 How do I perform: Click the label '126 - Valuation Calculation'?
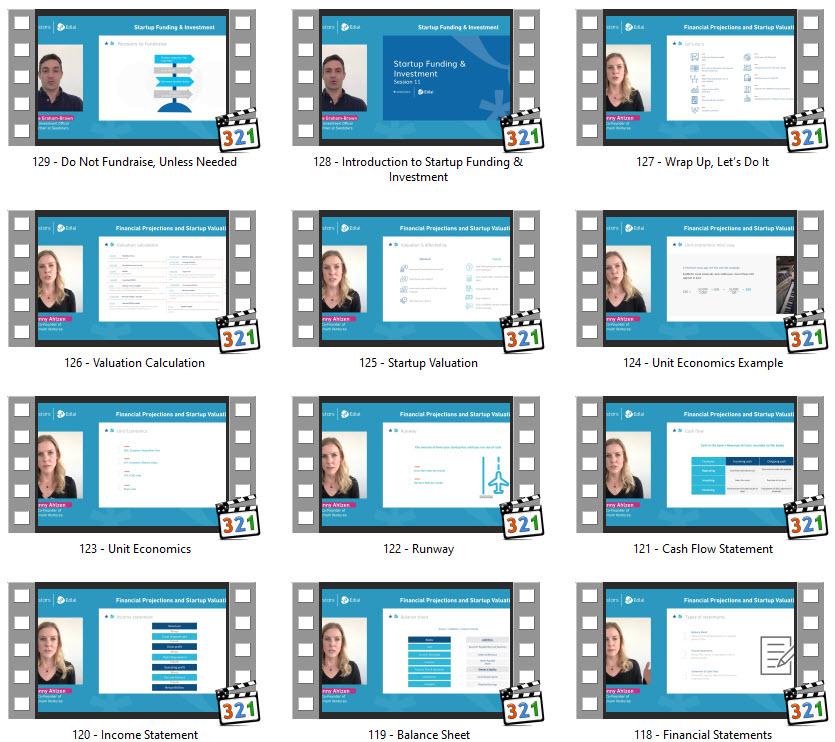[x=134, y=363]
